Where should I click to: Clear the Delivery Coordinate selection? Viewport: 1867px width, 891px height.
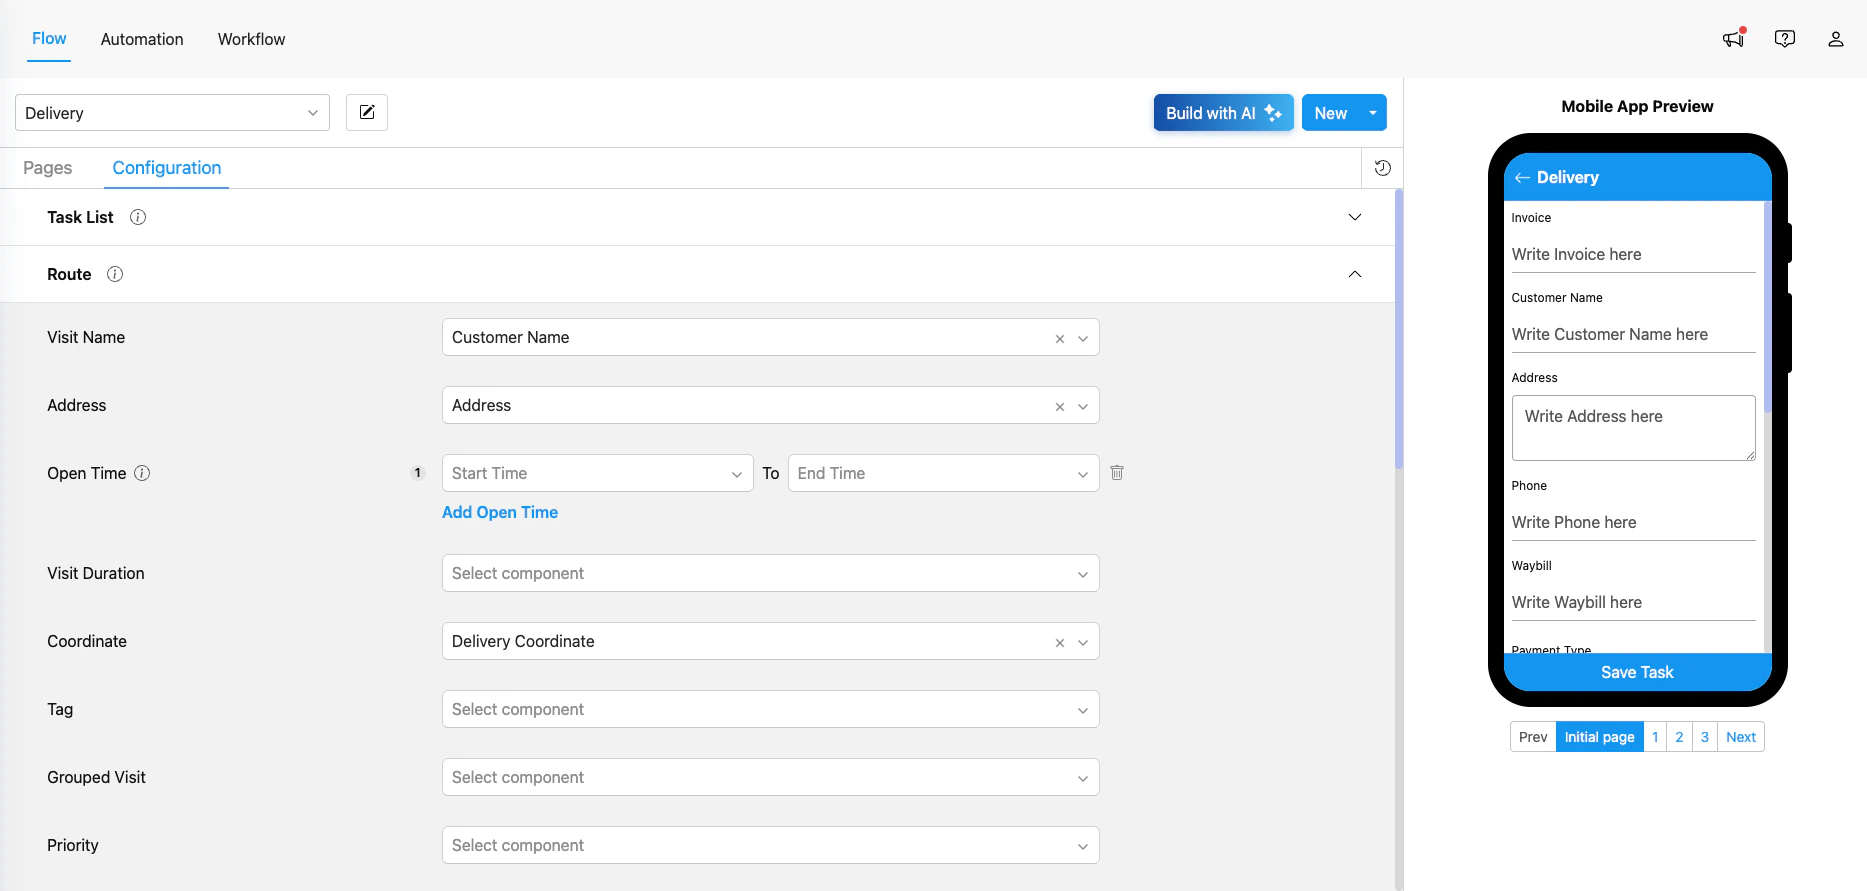pyautogui.click(x=1060, y=643)
